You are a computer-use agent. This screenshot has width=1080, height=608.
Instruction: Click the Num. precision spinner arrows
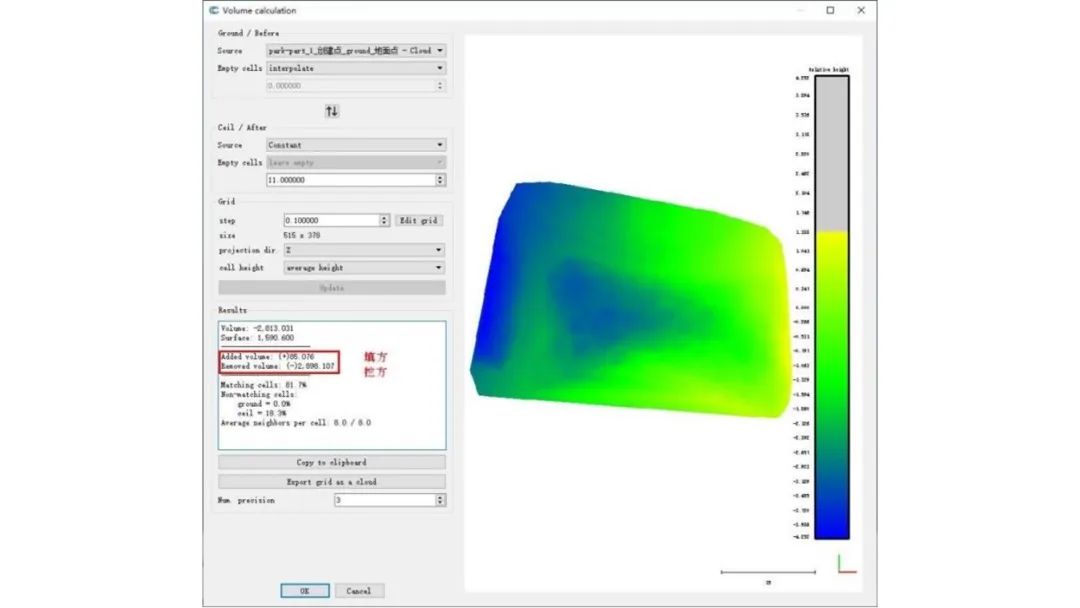(x=441, y=499)
